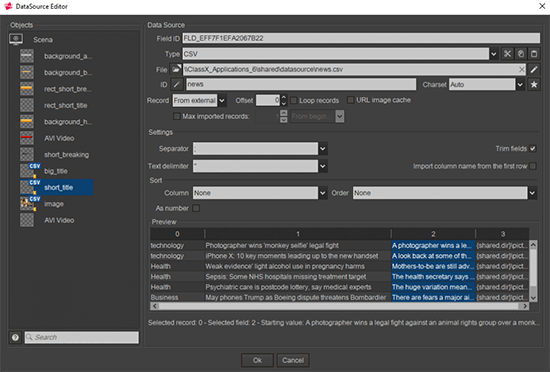Click the star icon next to Charset

point(534,84)
